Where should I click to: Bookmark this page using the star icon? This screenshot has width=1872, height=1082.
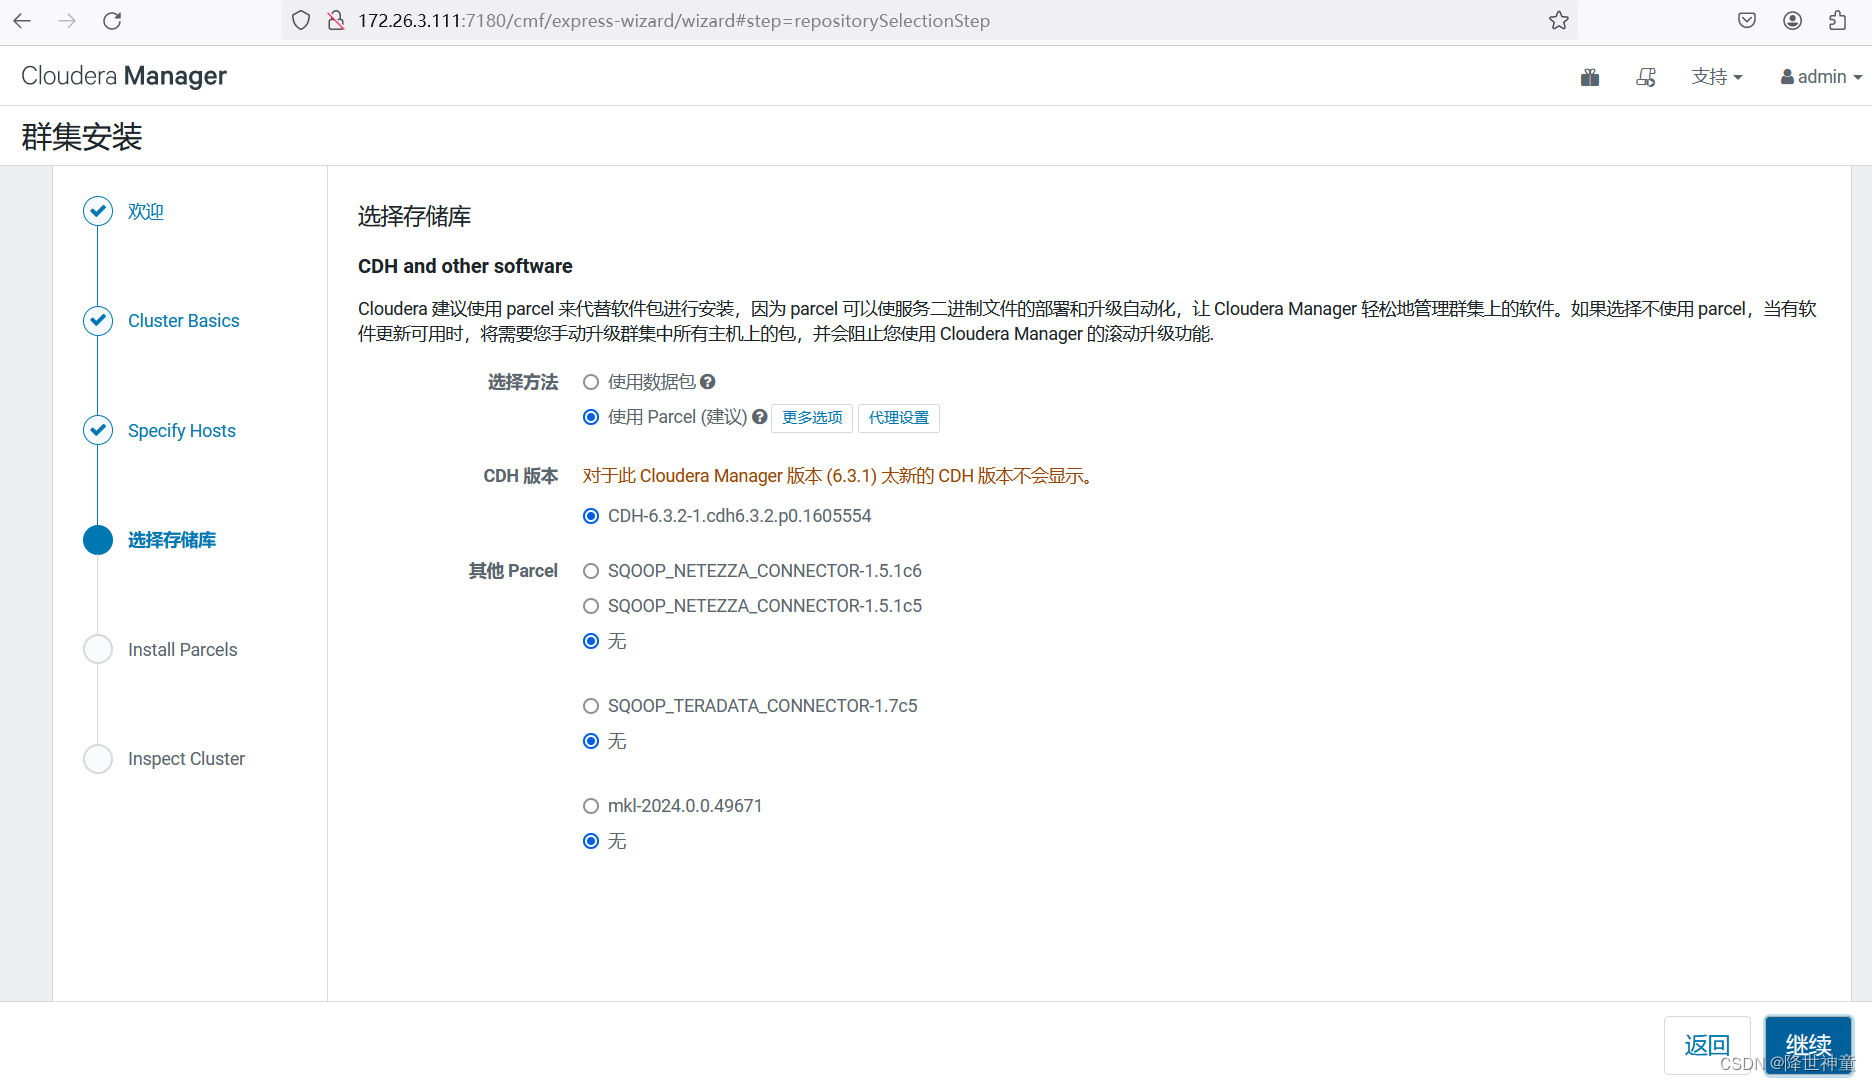tap(1558, 20)
